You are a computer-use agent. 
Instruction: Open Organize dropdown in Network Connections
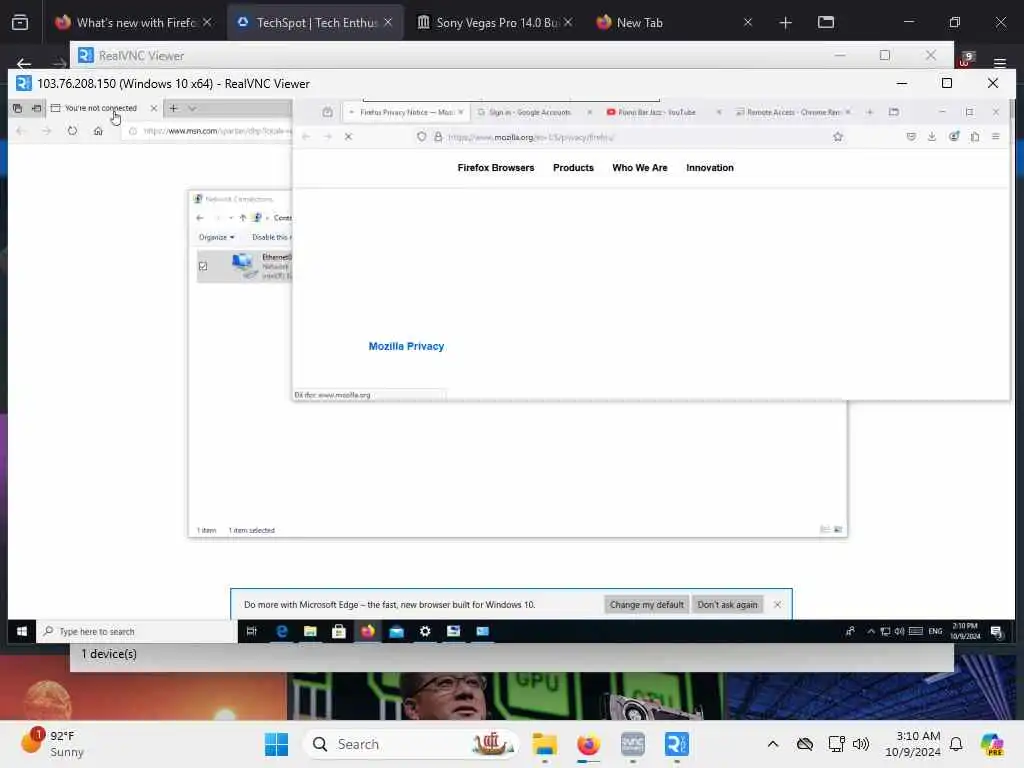point(216,237)
